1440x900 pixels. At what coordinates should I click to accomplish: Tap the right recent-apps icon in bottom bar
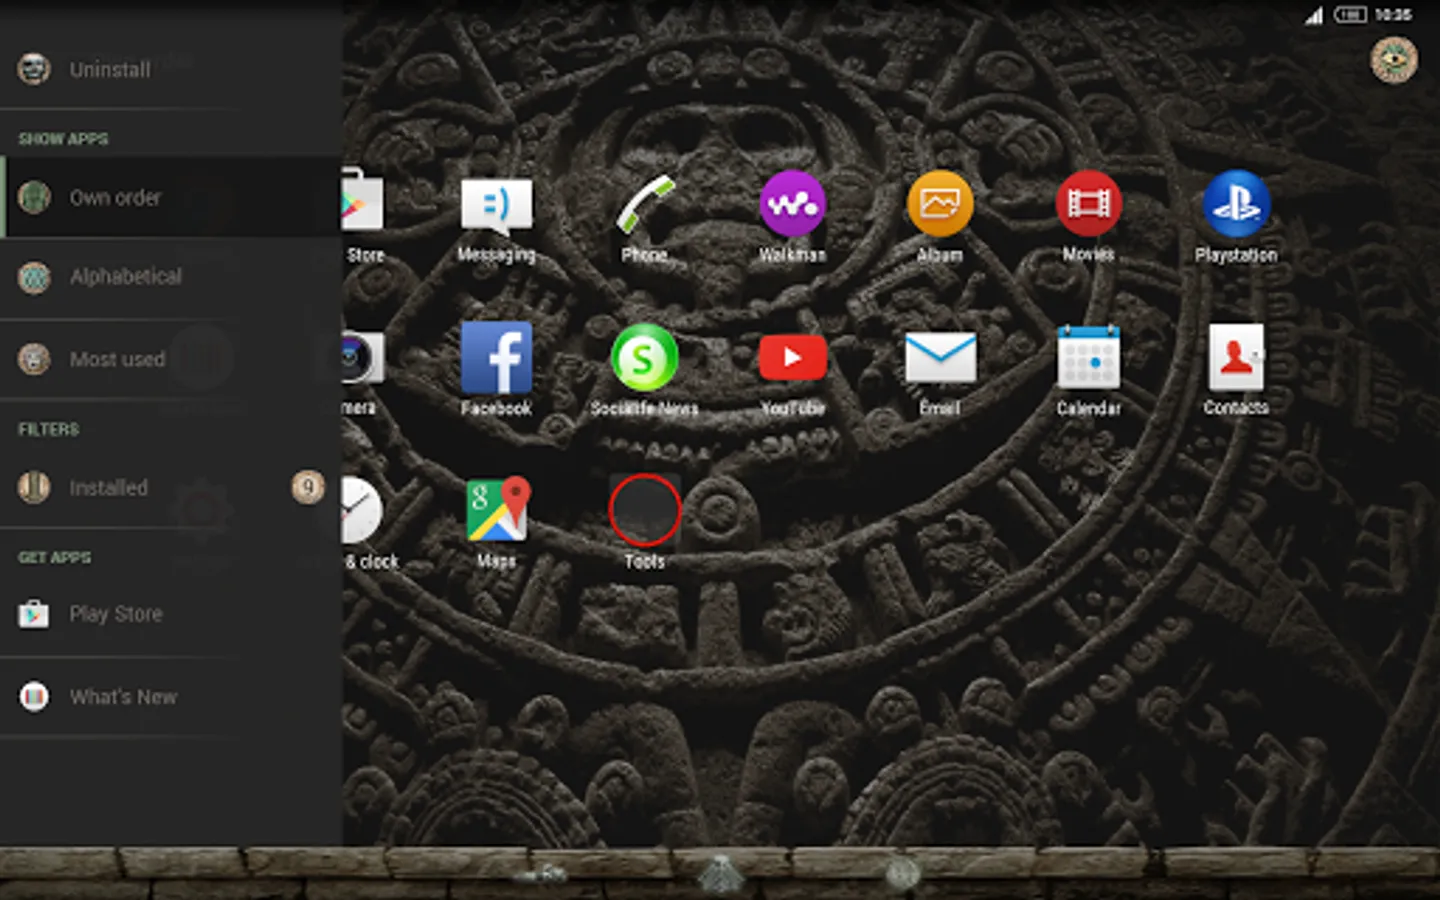[x=902, y=874]
